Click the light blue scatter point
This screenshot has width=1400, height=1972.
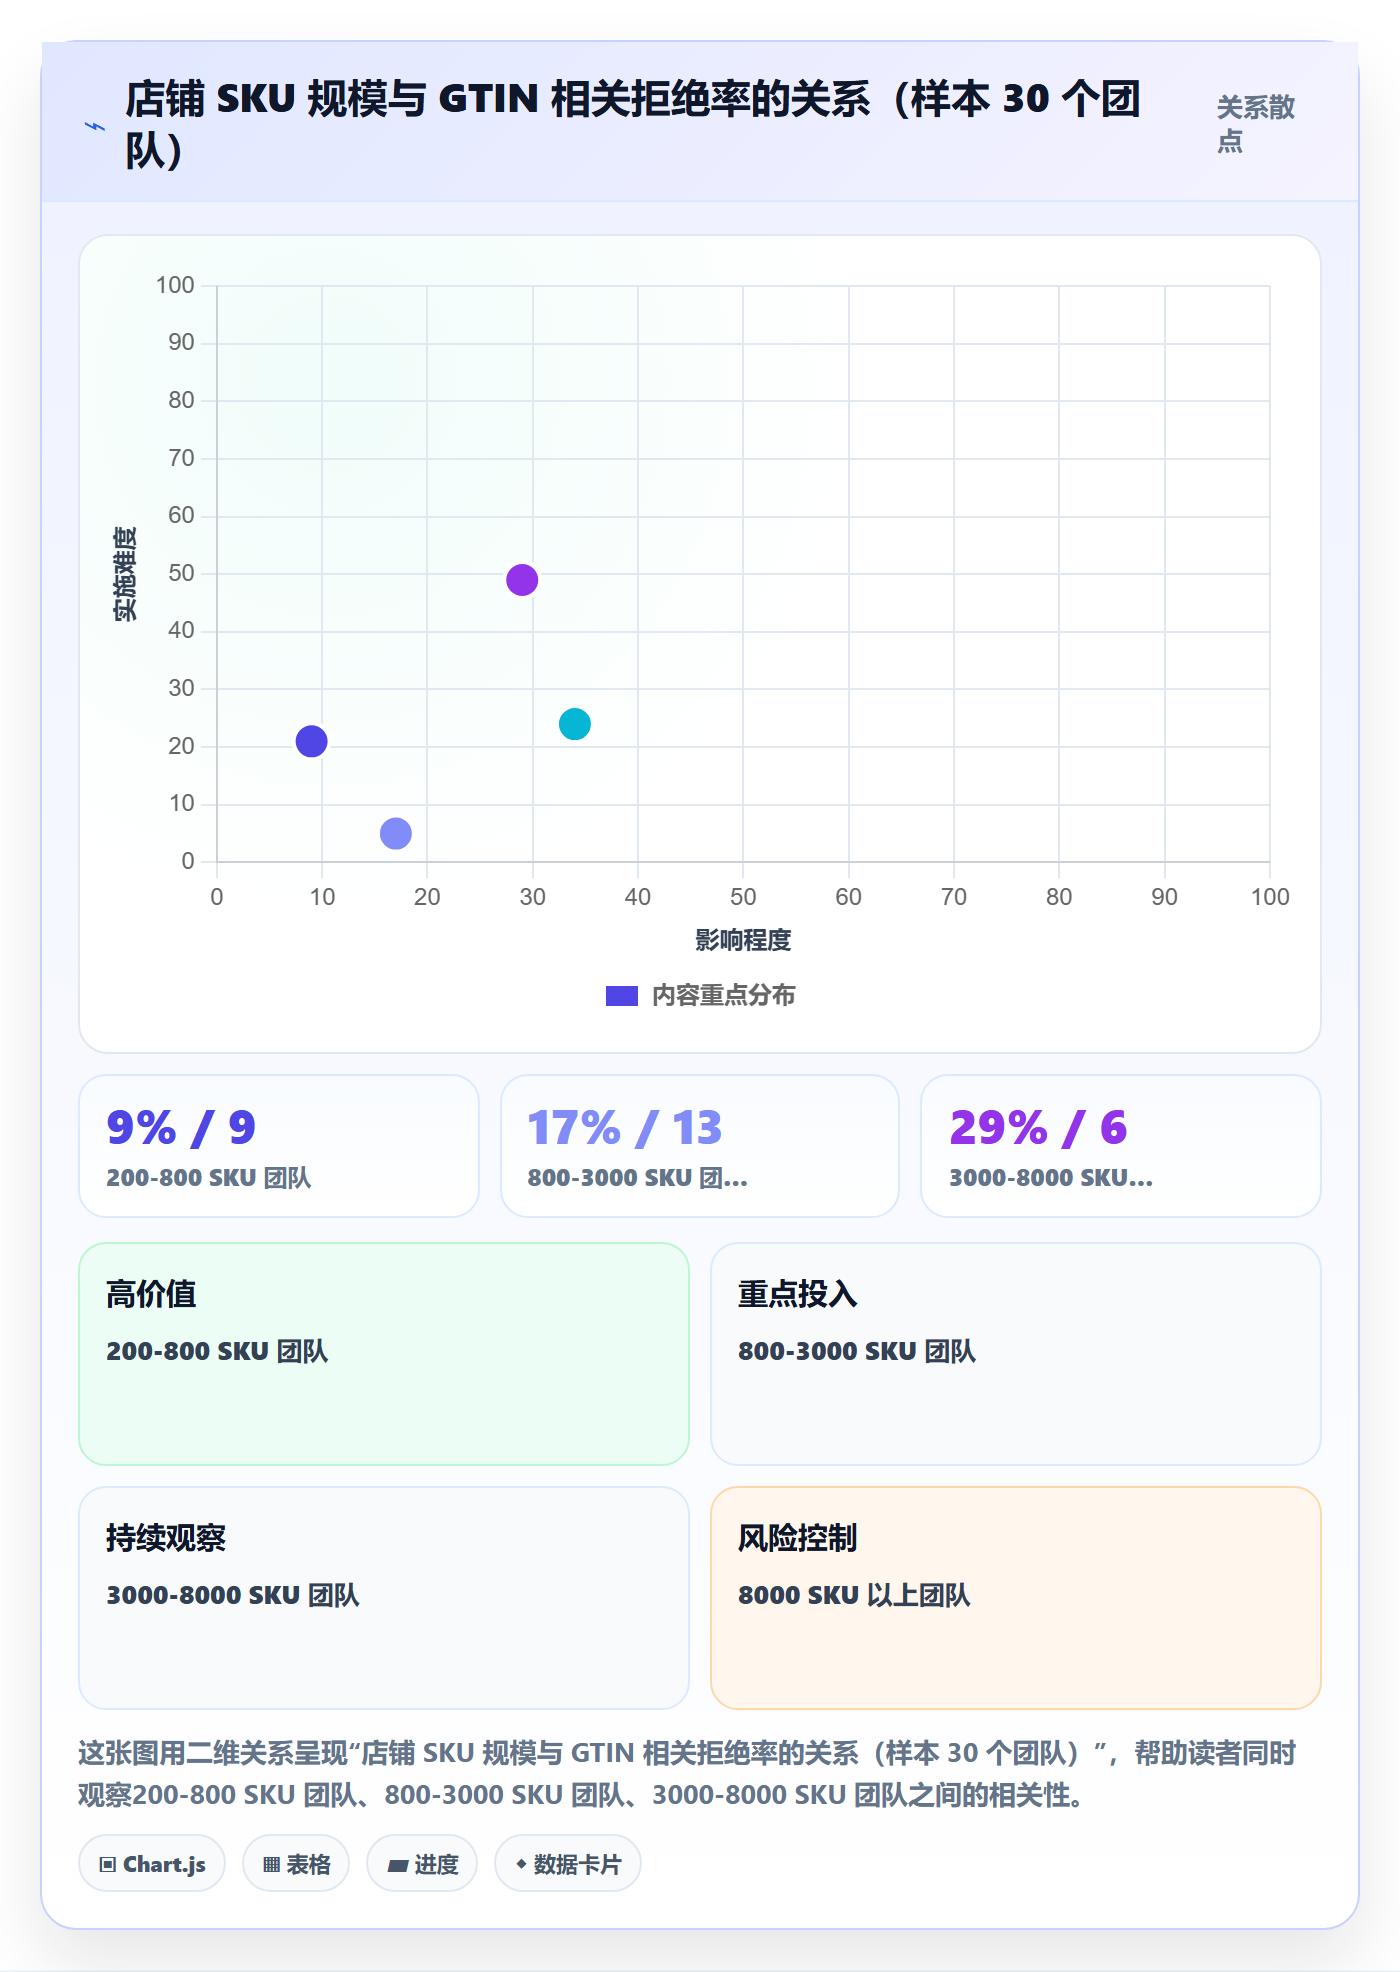pyautogui.click(x=396, y=833)
